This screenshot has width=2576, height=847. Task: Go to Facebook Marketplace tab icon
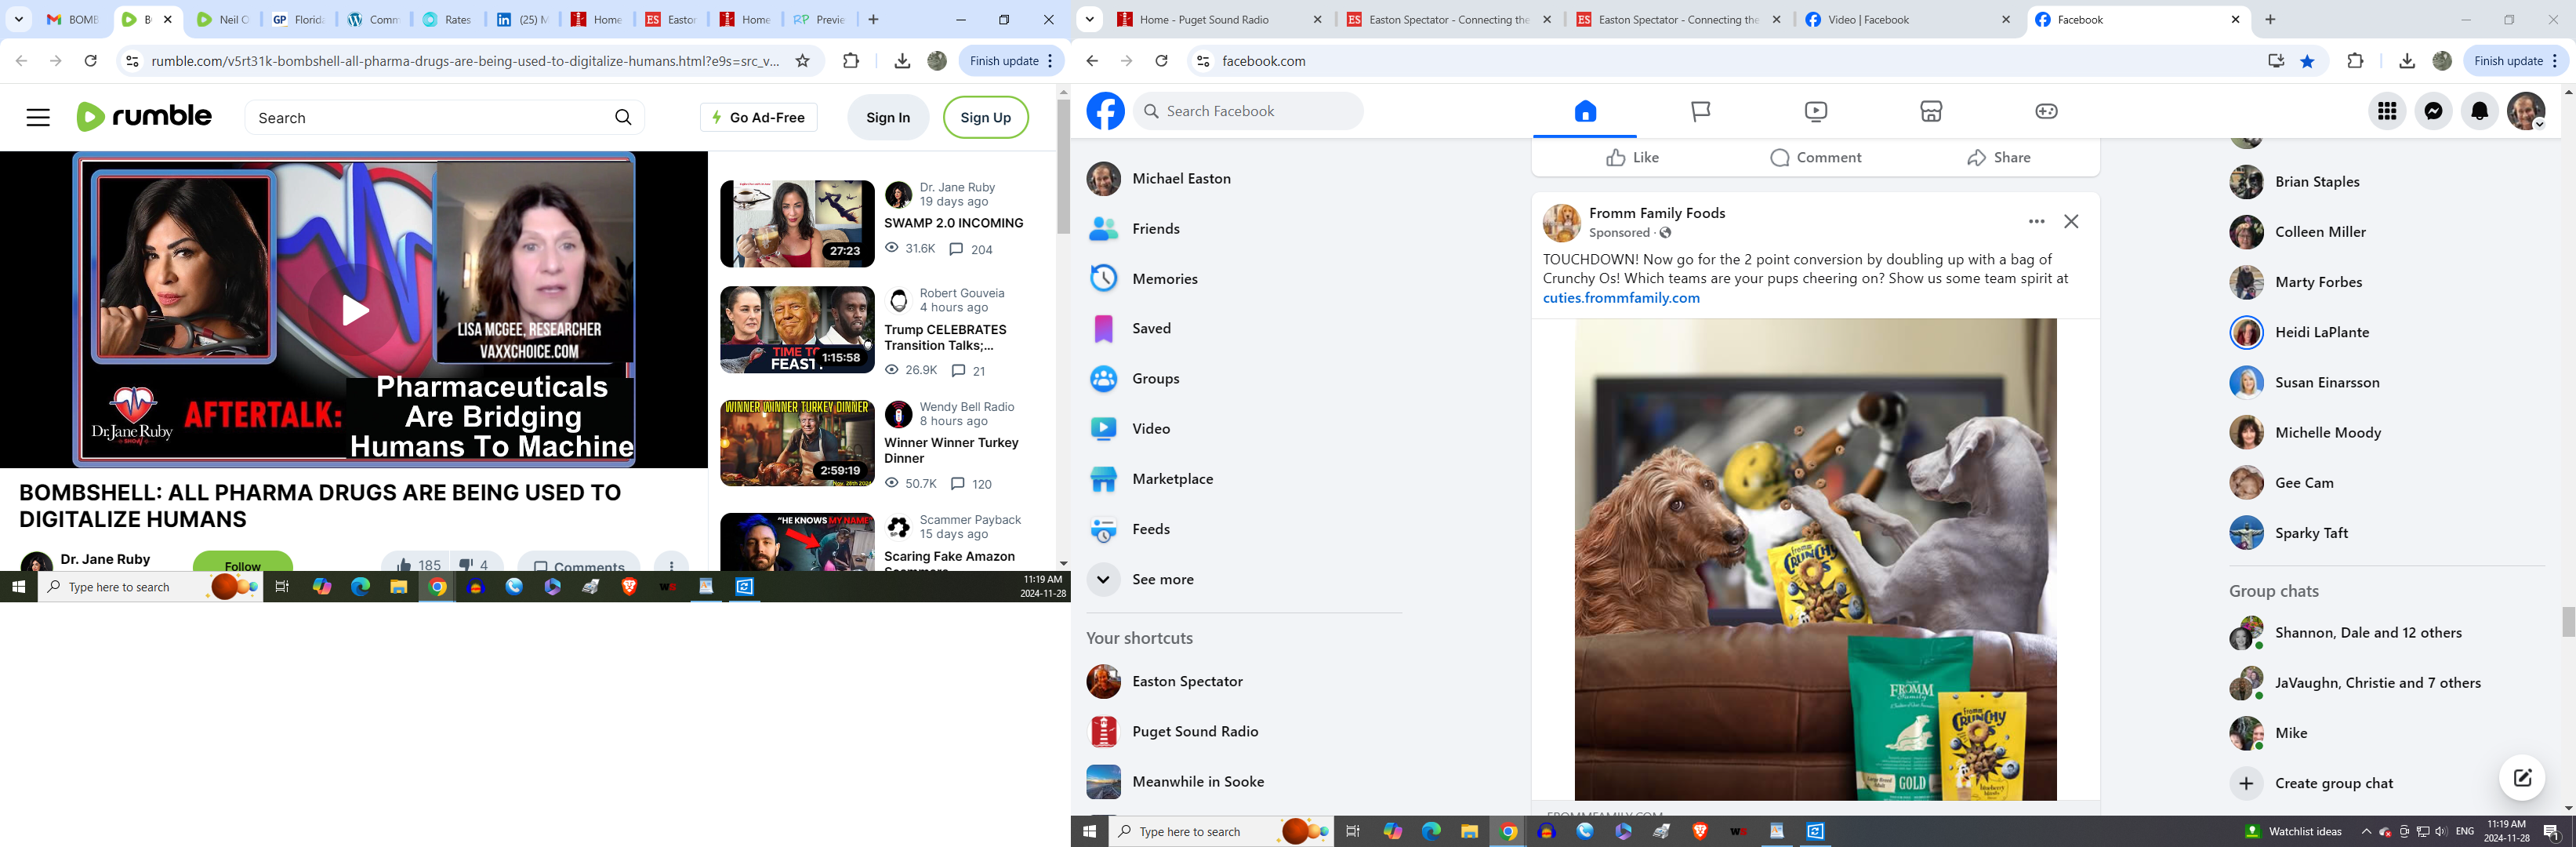pyautogui.click(x=1931, y=111)
